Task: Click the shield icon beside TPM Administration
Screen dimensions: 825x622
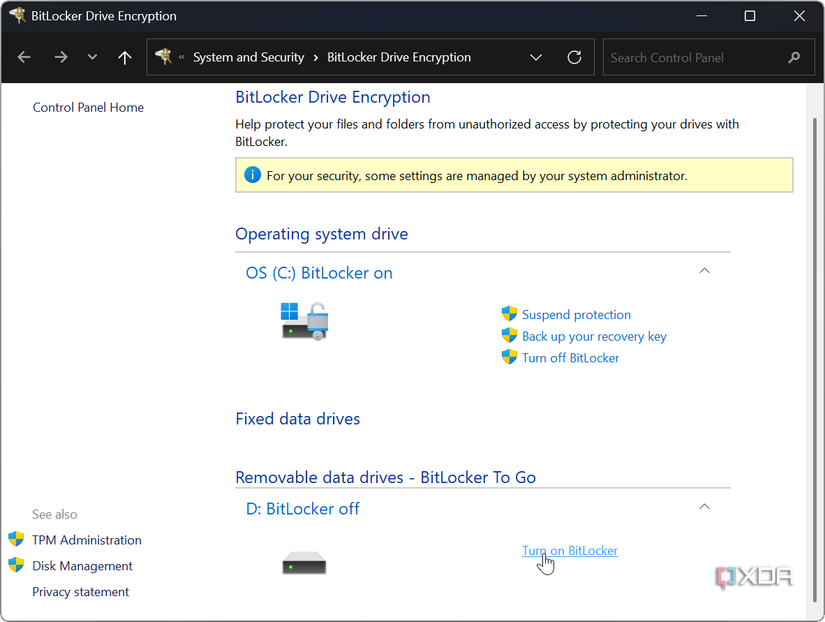Action: pyautogui.click(x=16, y=539)
